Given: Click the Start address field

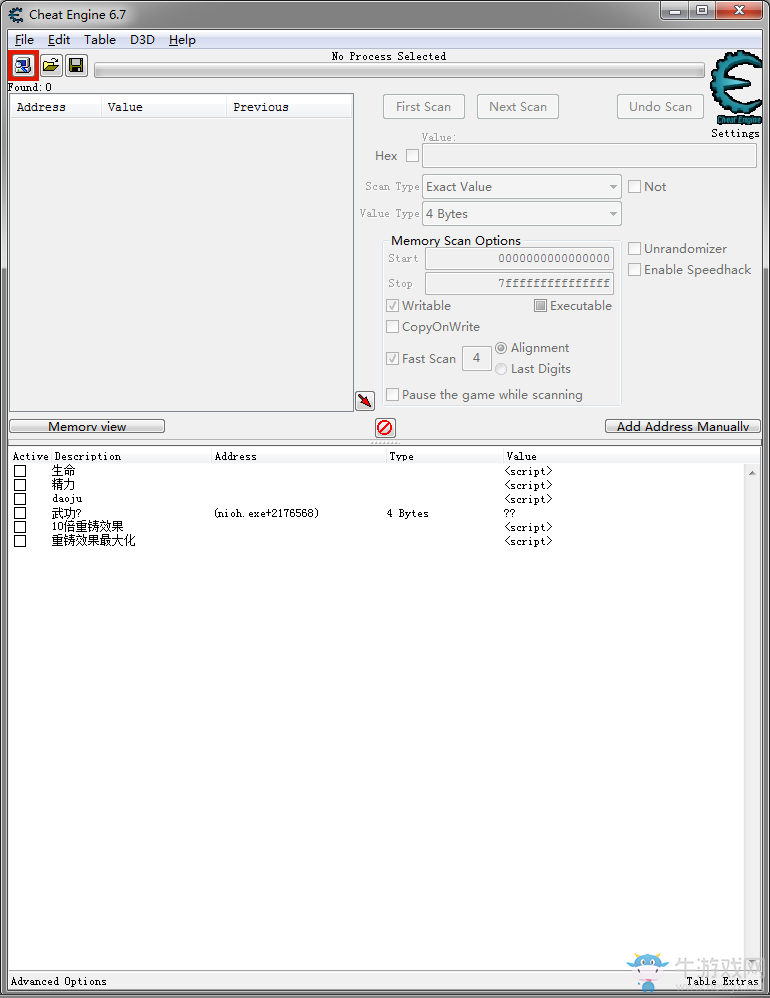Looking at the screenshot, I should (519, 258).
